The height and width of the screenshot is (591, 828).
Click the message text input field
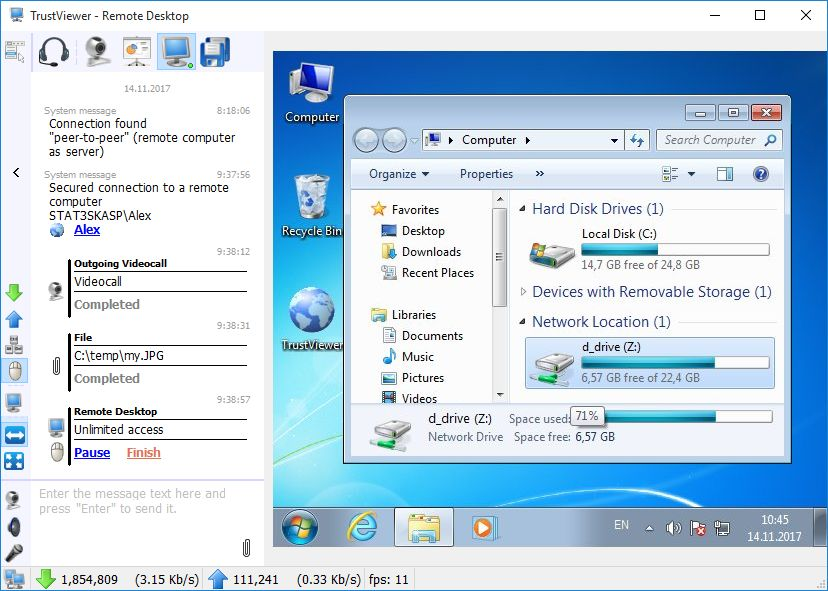(135, 502)
